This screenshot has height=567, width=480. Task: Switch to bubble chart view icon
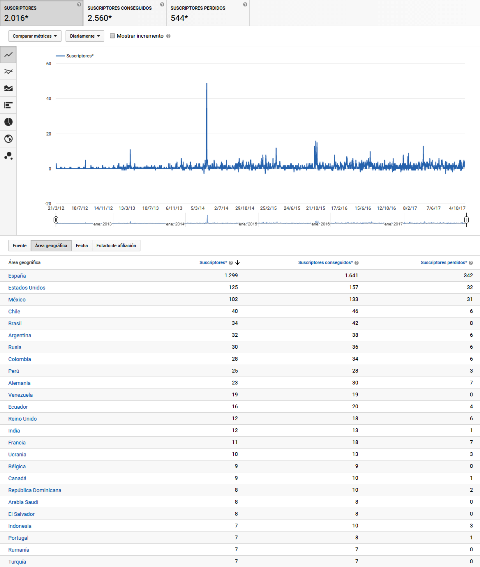coord(8,156)
